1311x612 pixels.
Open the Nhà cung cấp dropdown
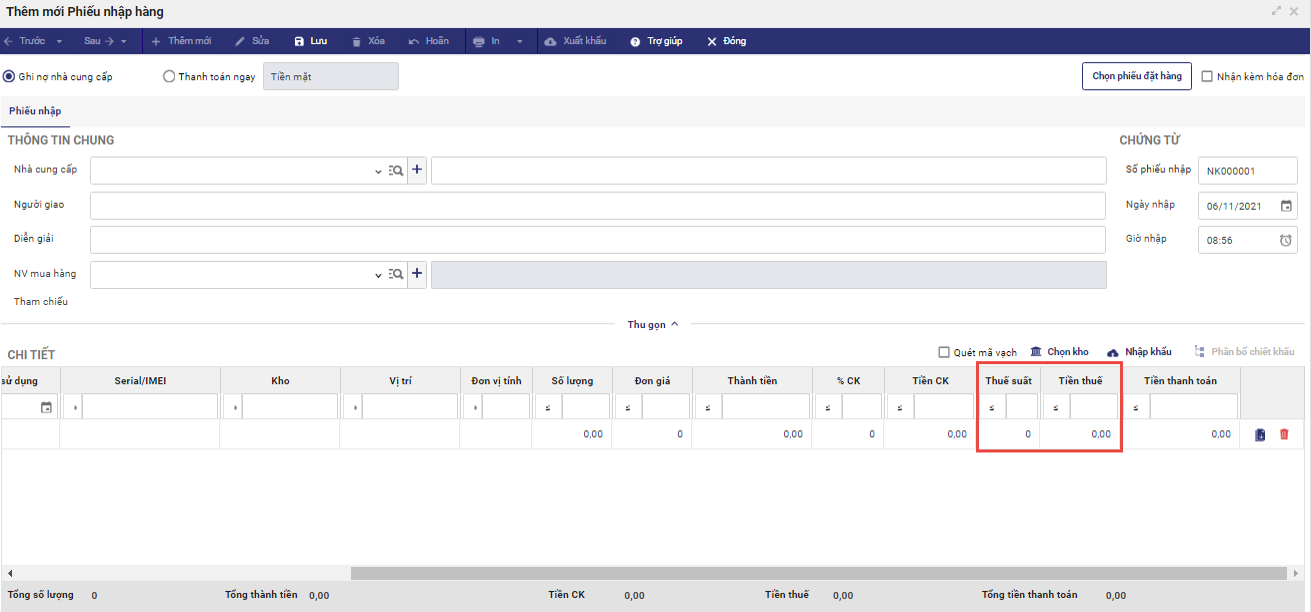click(378, 171)
